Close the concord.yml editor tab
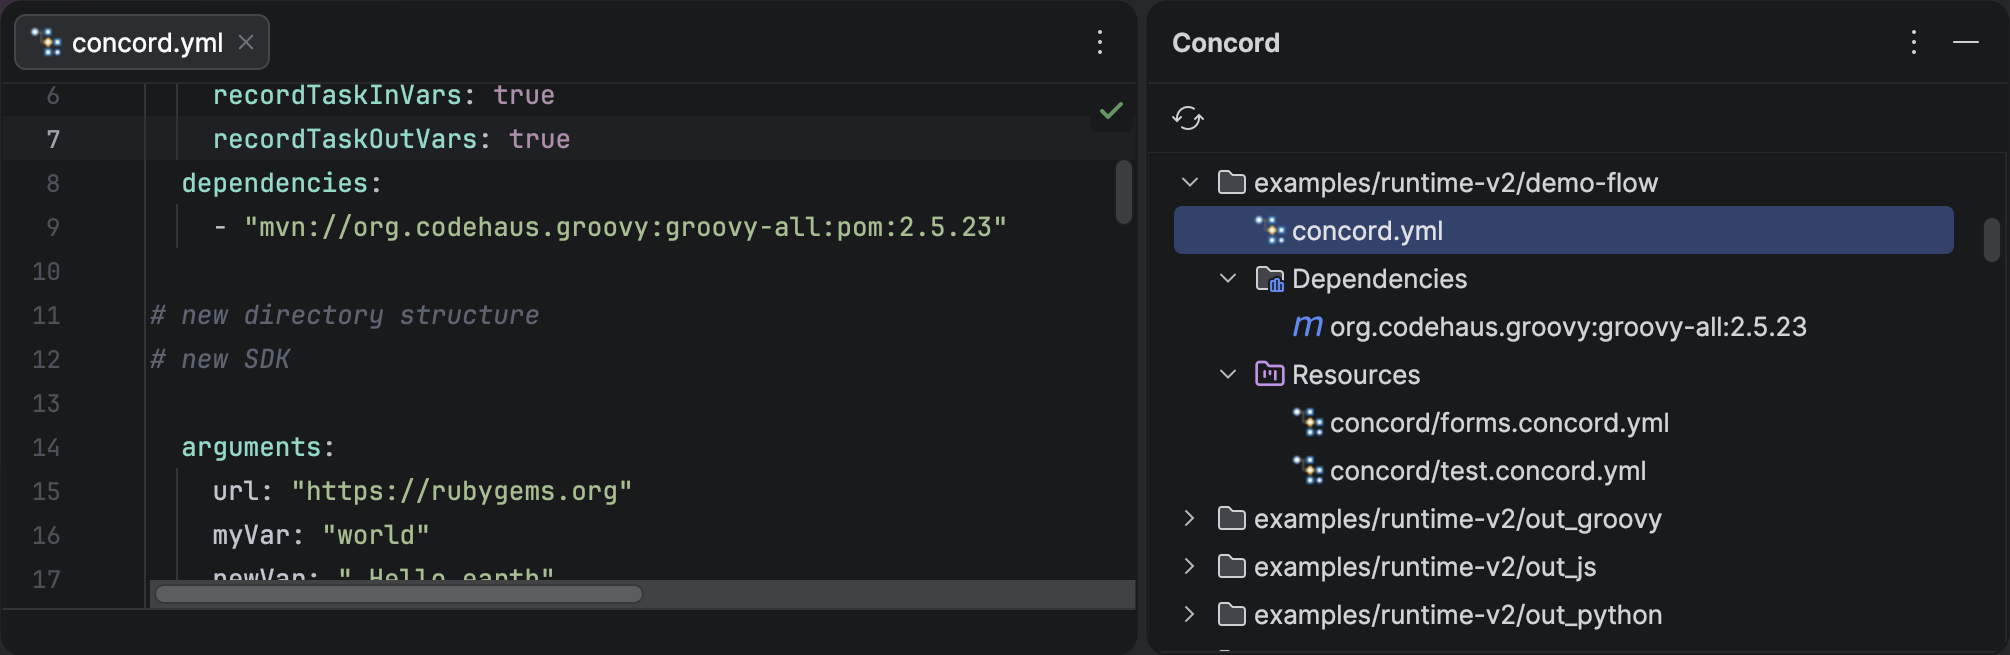This screenshot has width=2010, height=655. coord(246,42)
